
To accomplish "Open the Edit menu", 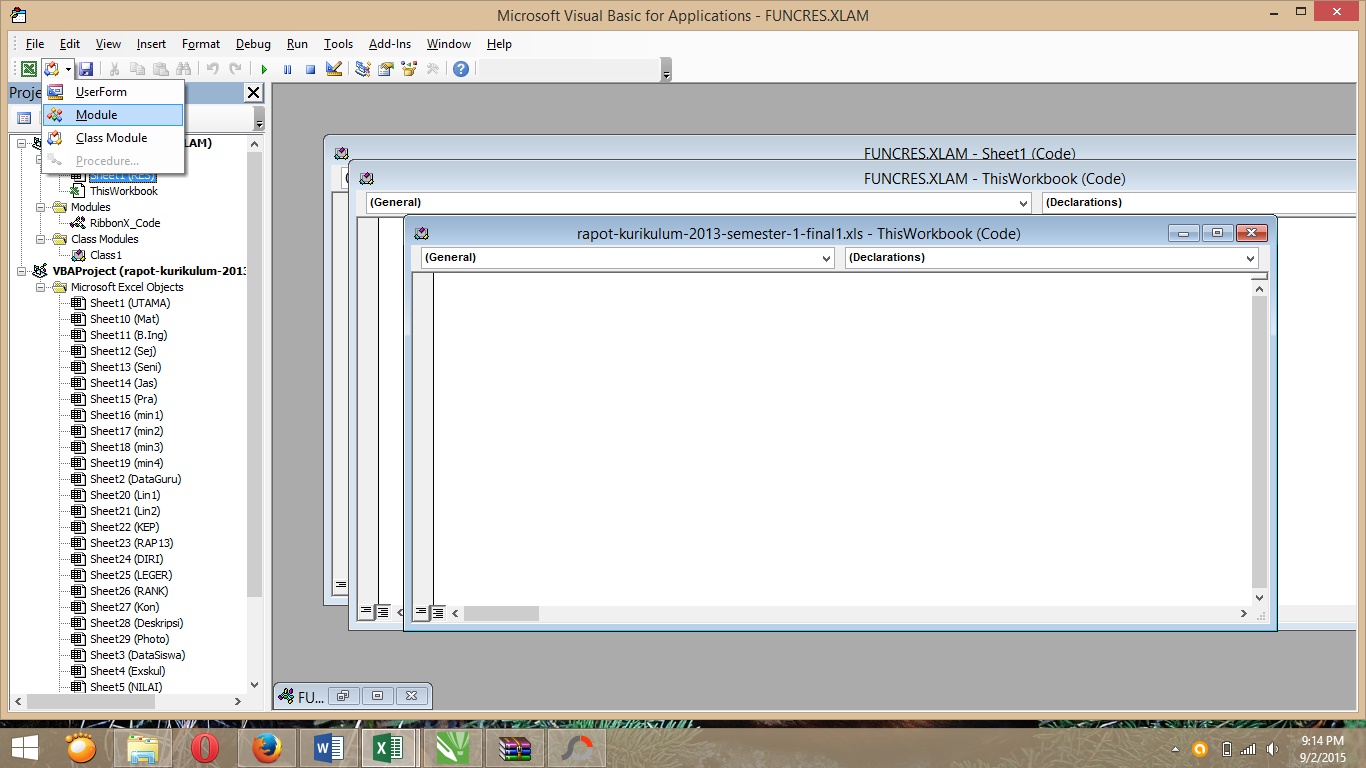I will click(70, 44).
